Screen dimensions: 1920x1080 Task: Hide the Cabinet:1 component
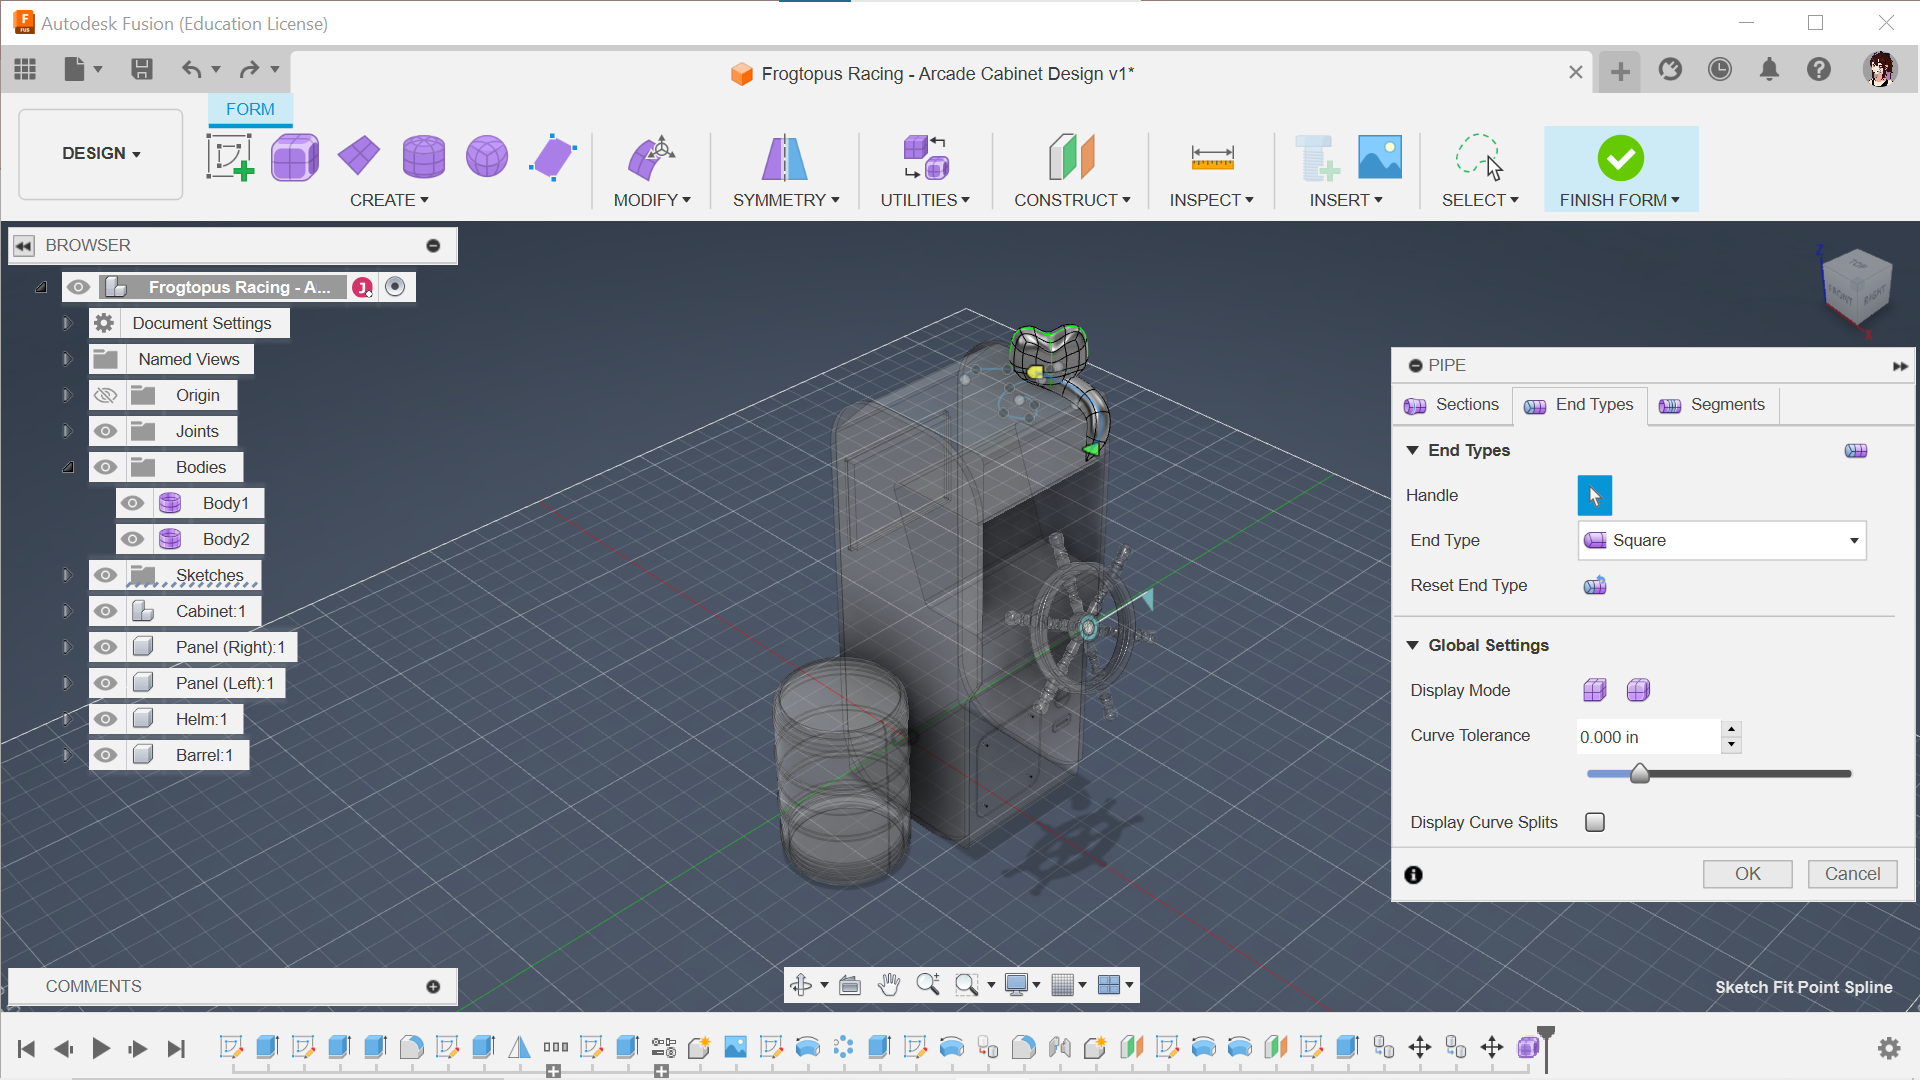pyautogui.click(x=105, y=611)
